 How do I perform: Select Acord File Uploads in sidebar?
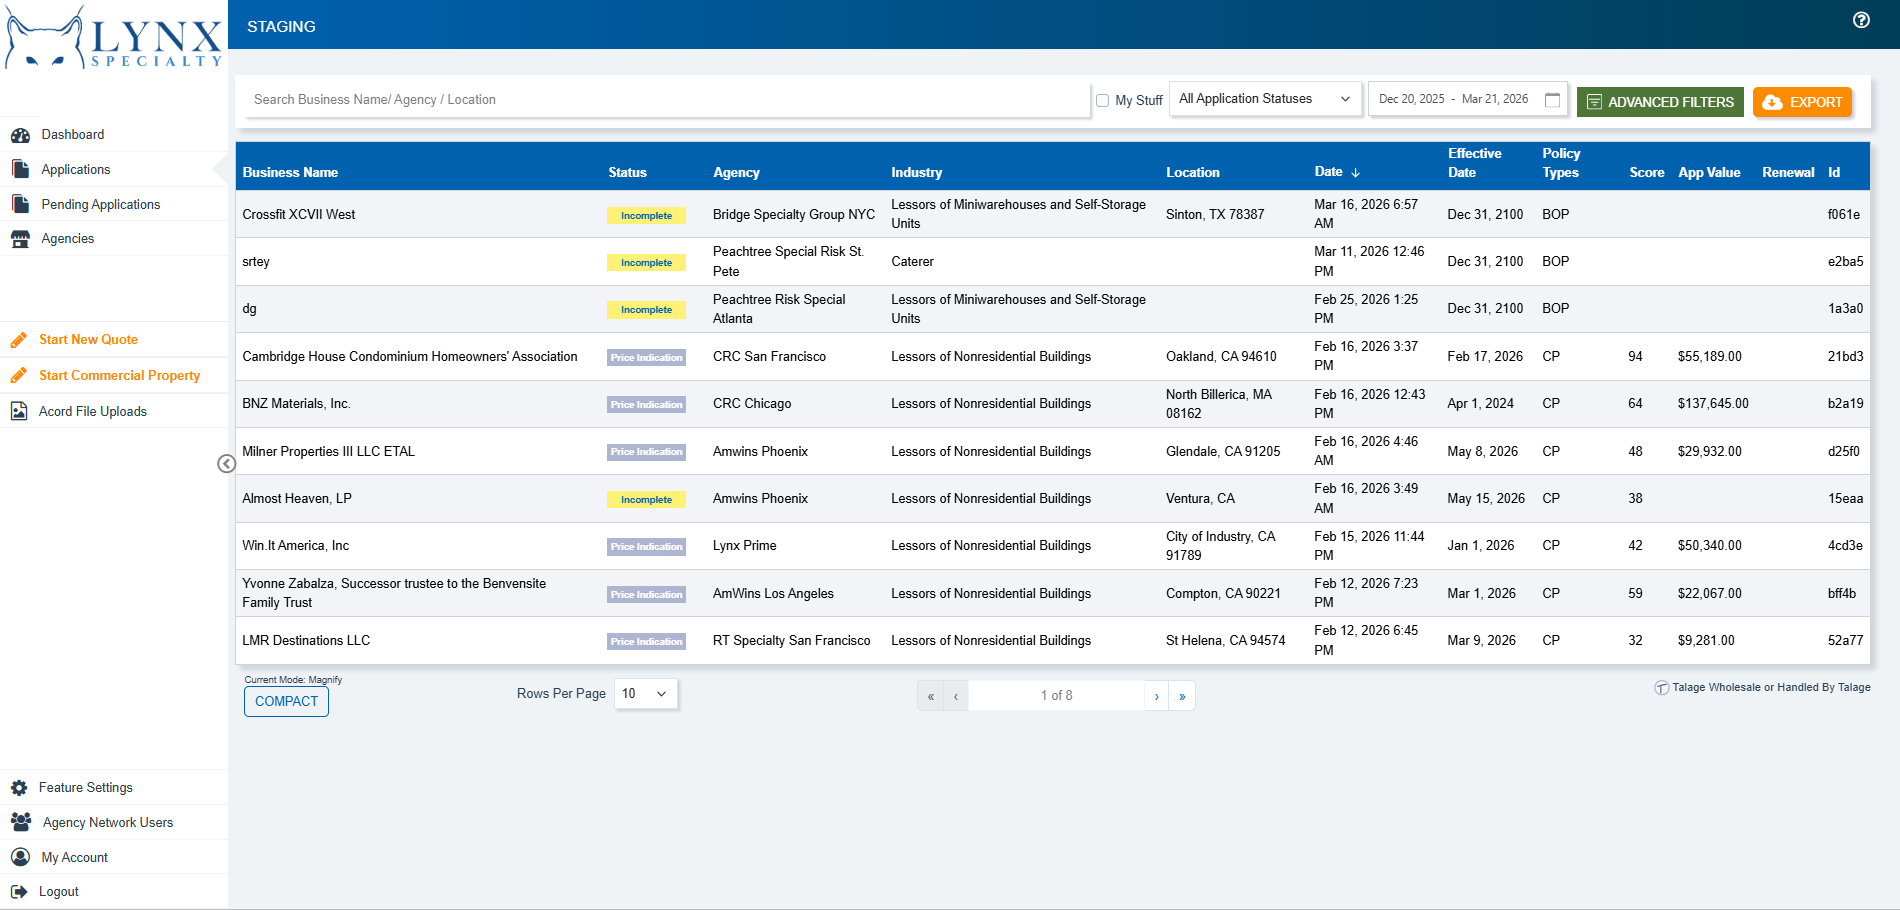tap(93, 412)
